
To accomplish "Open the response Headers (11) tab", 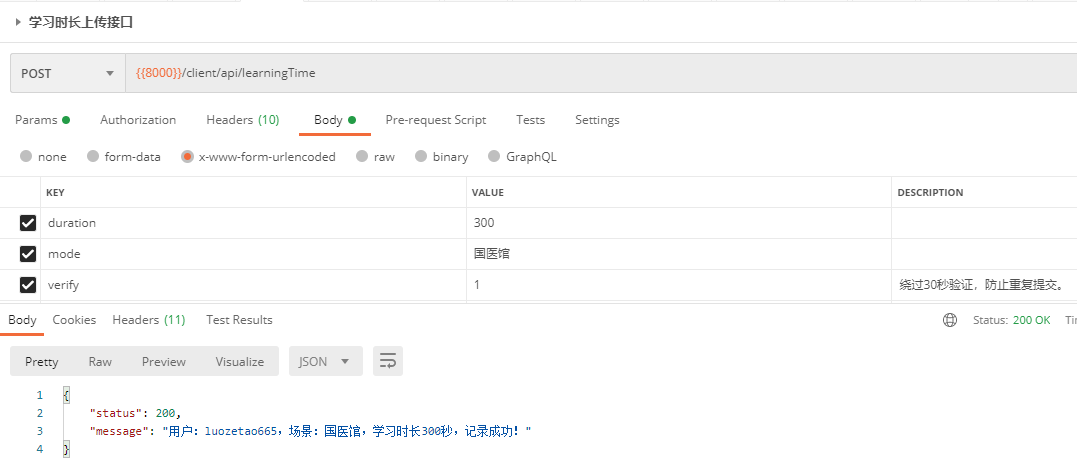I will click(x=148, y=320).
